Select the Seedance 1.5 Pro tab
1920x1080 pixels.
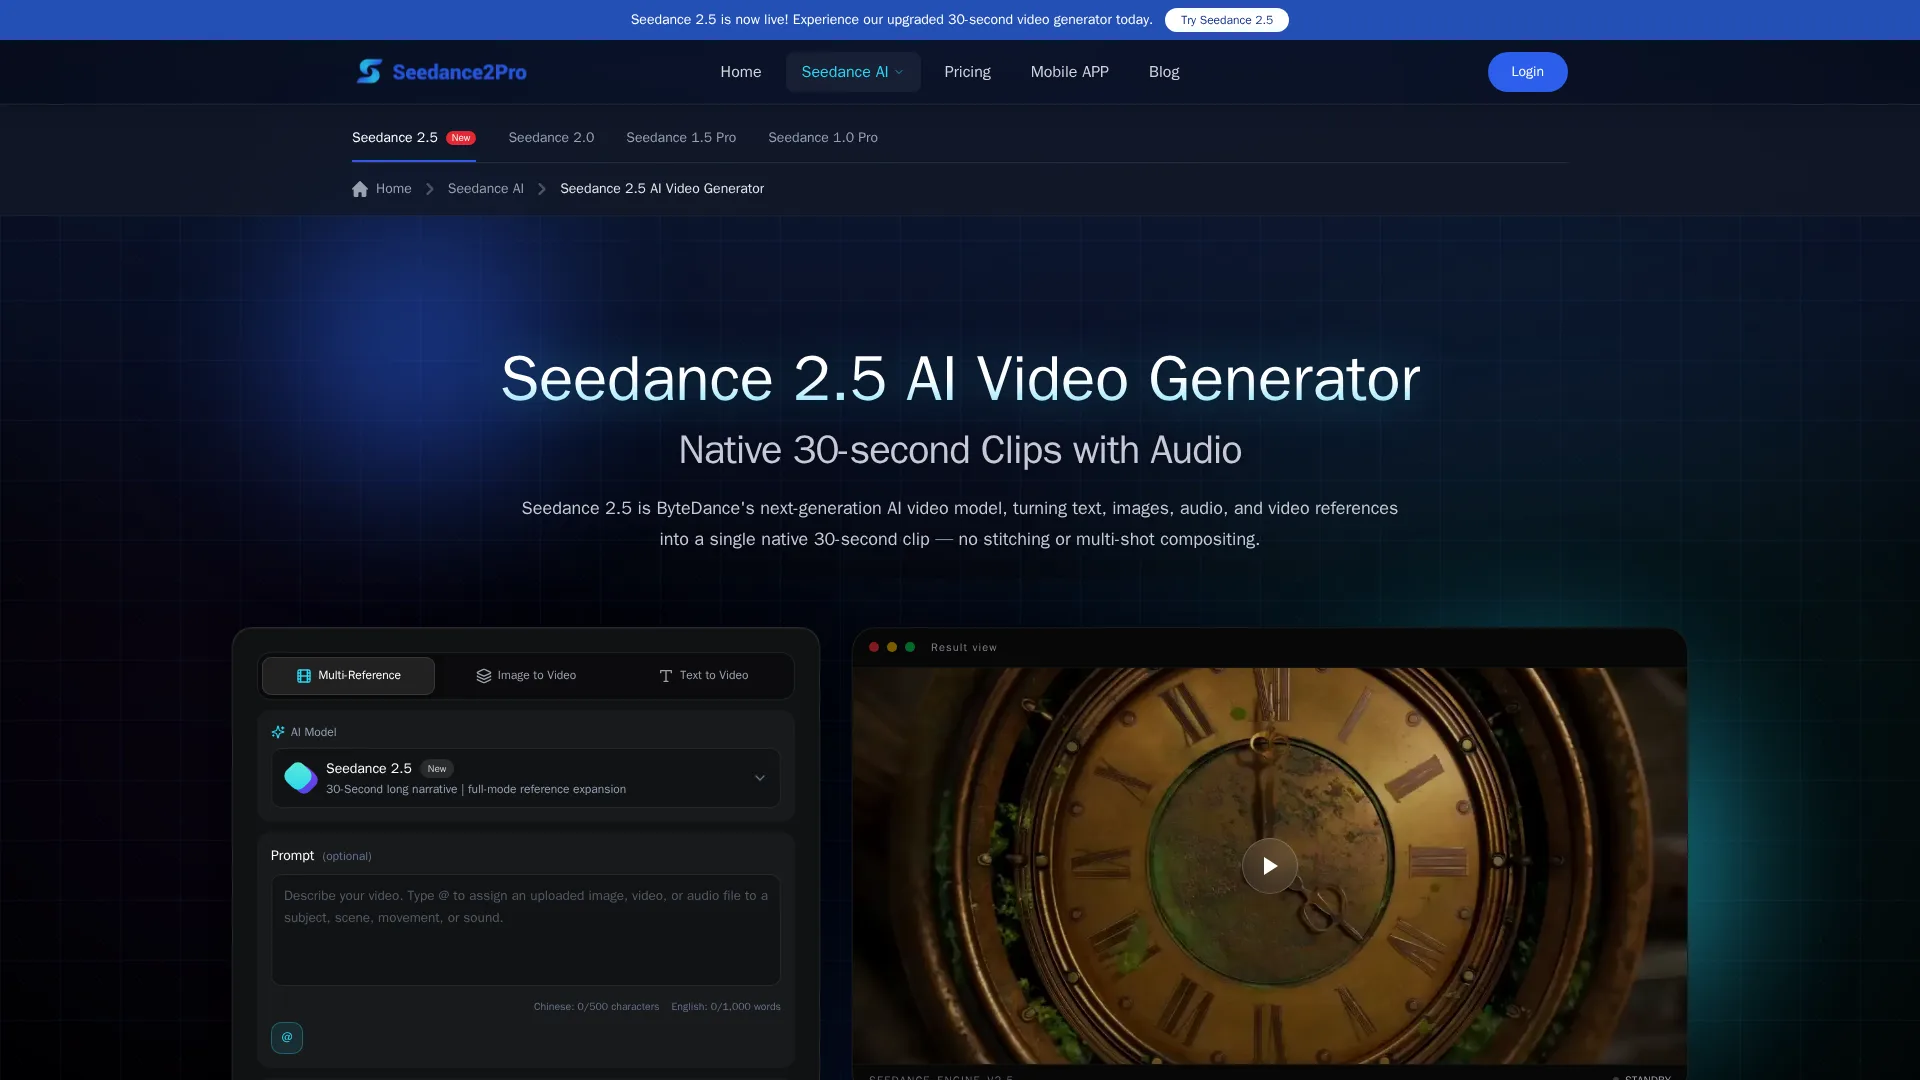[681, 138]
